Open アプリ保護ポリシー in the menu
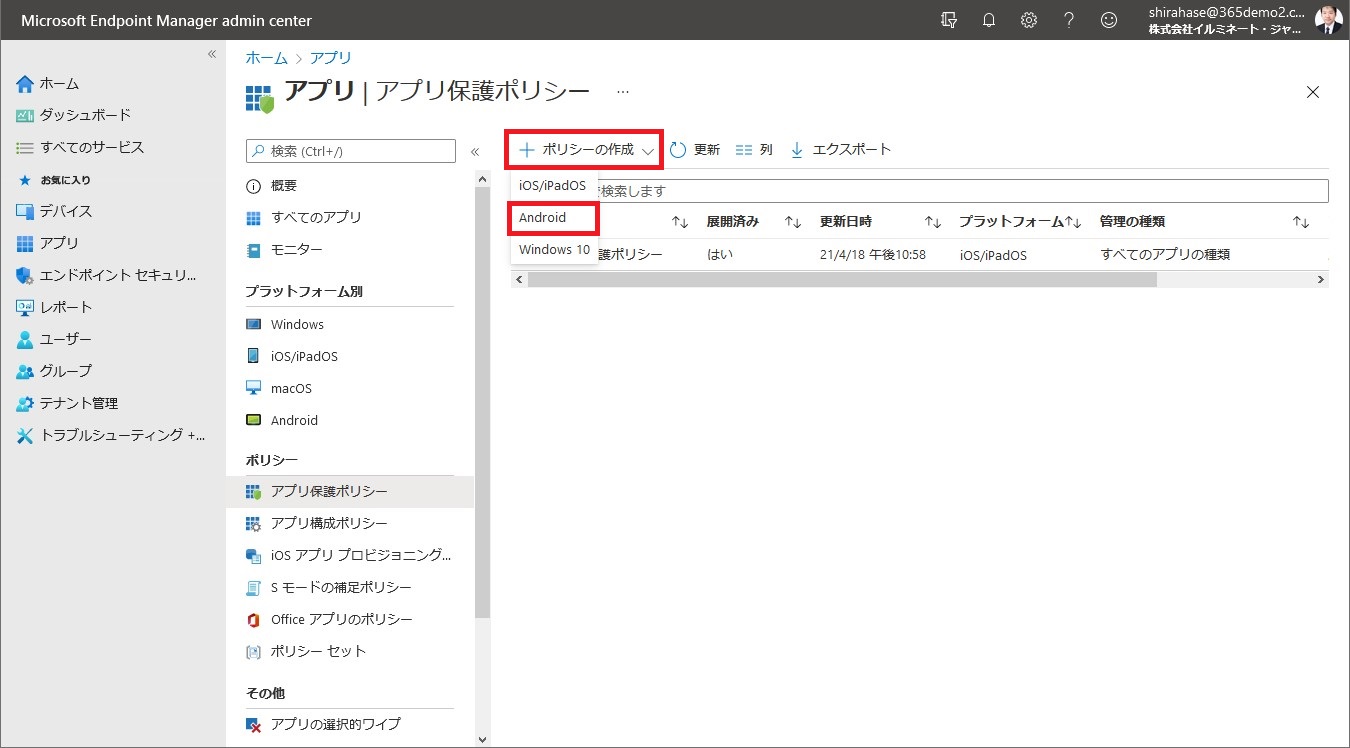The height and width of the screenshot is (748, 1350). (x=350, y=491)
